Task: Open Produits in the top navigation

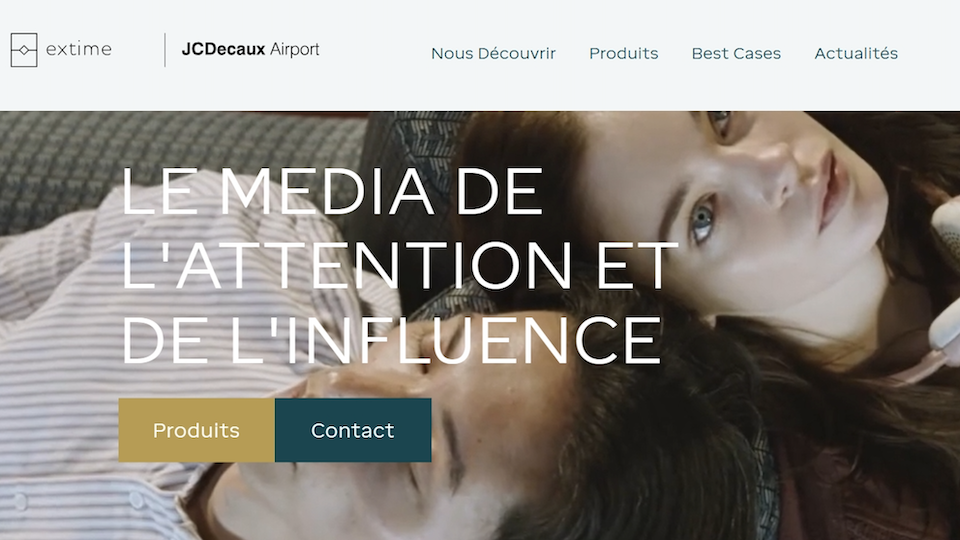Action: (624, 53)
